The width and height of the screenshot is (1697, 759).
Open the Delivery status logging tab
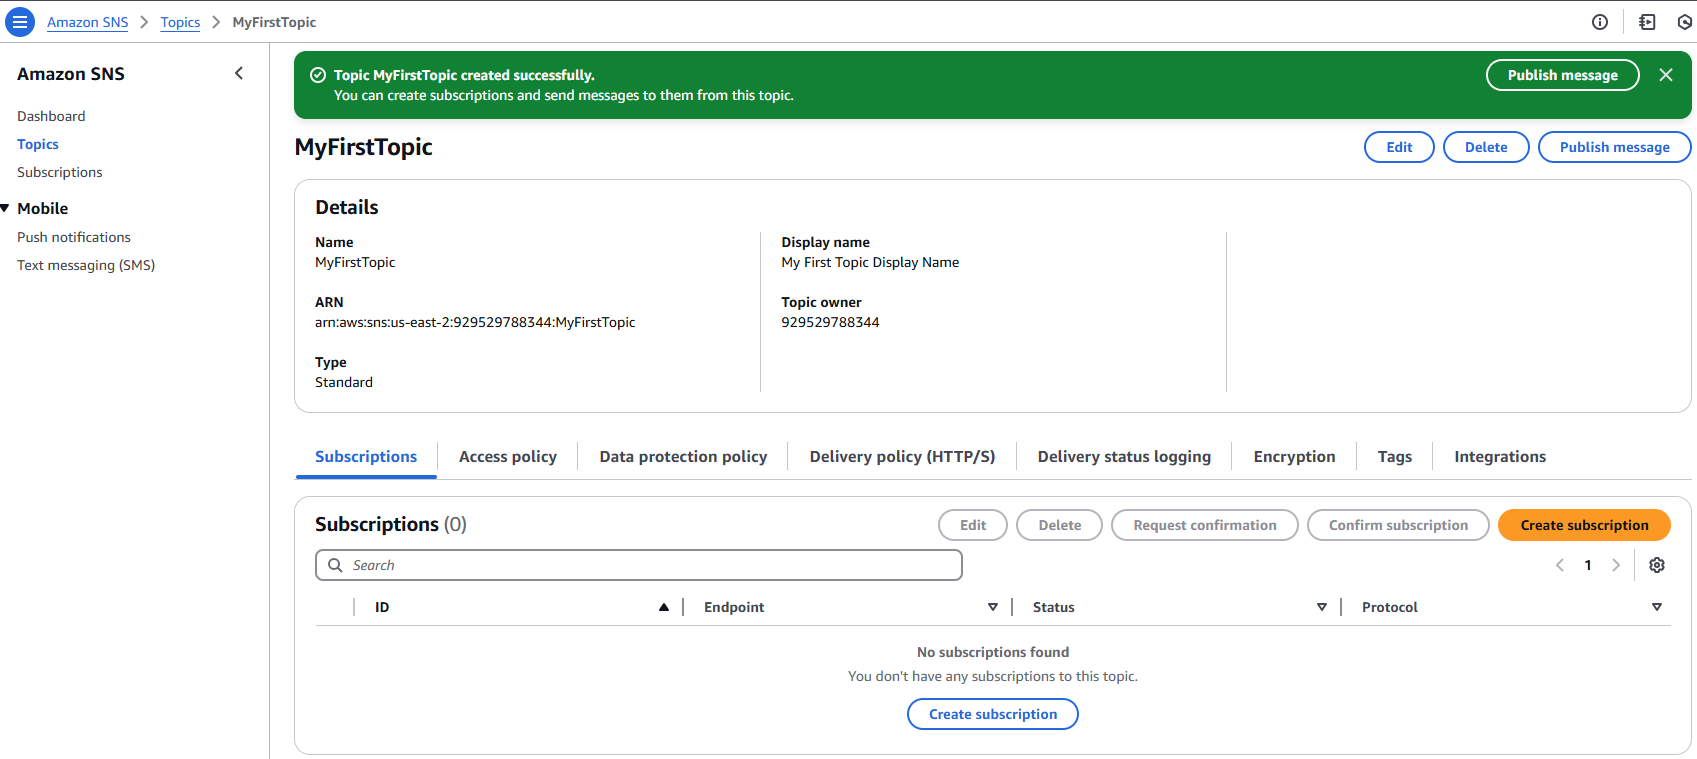1124,456
